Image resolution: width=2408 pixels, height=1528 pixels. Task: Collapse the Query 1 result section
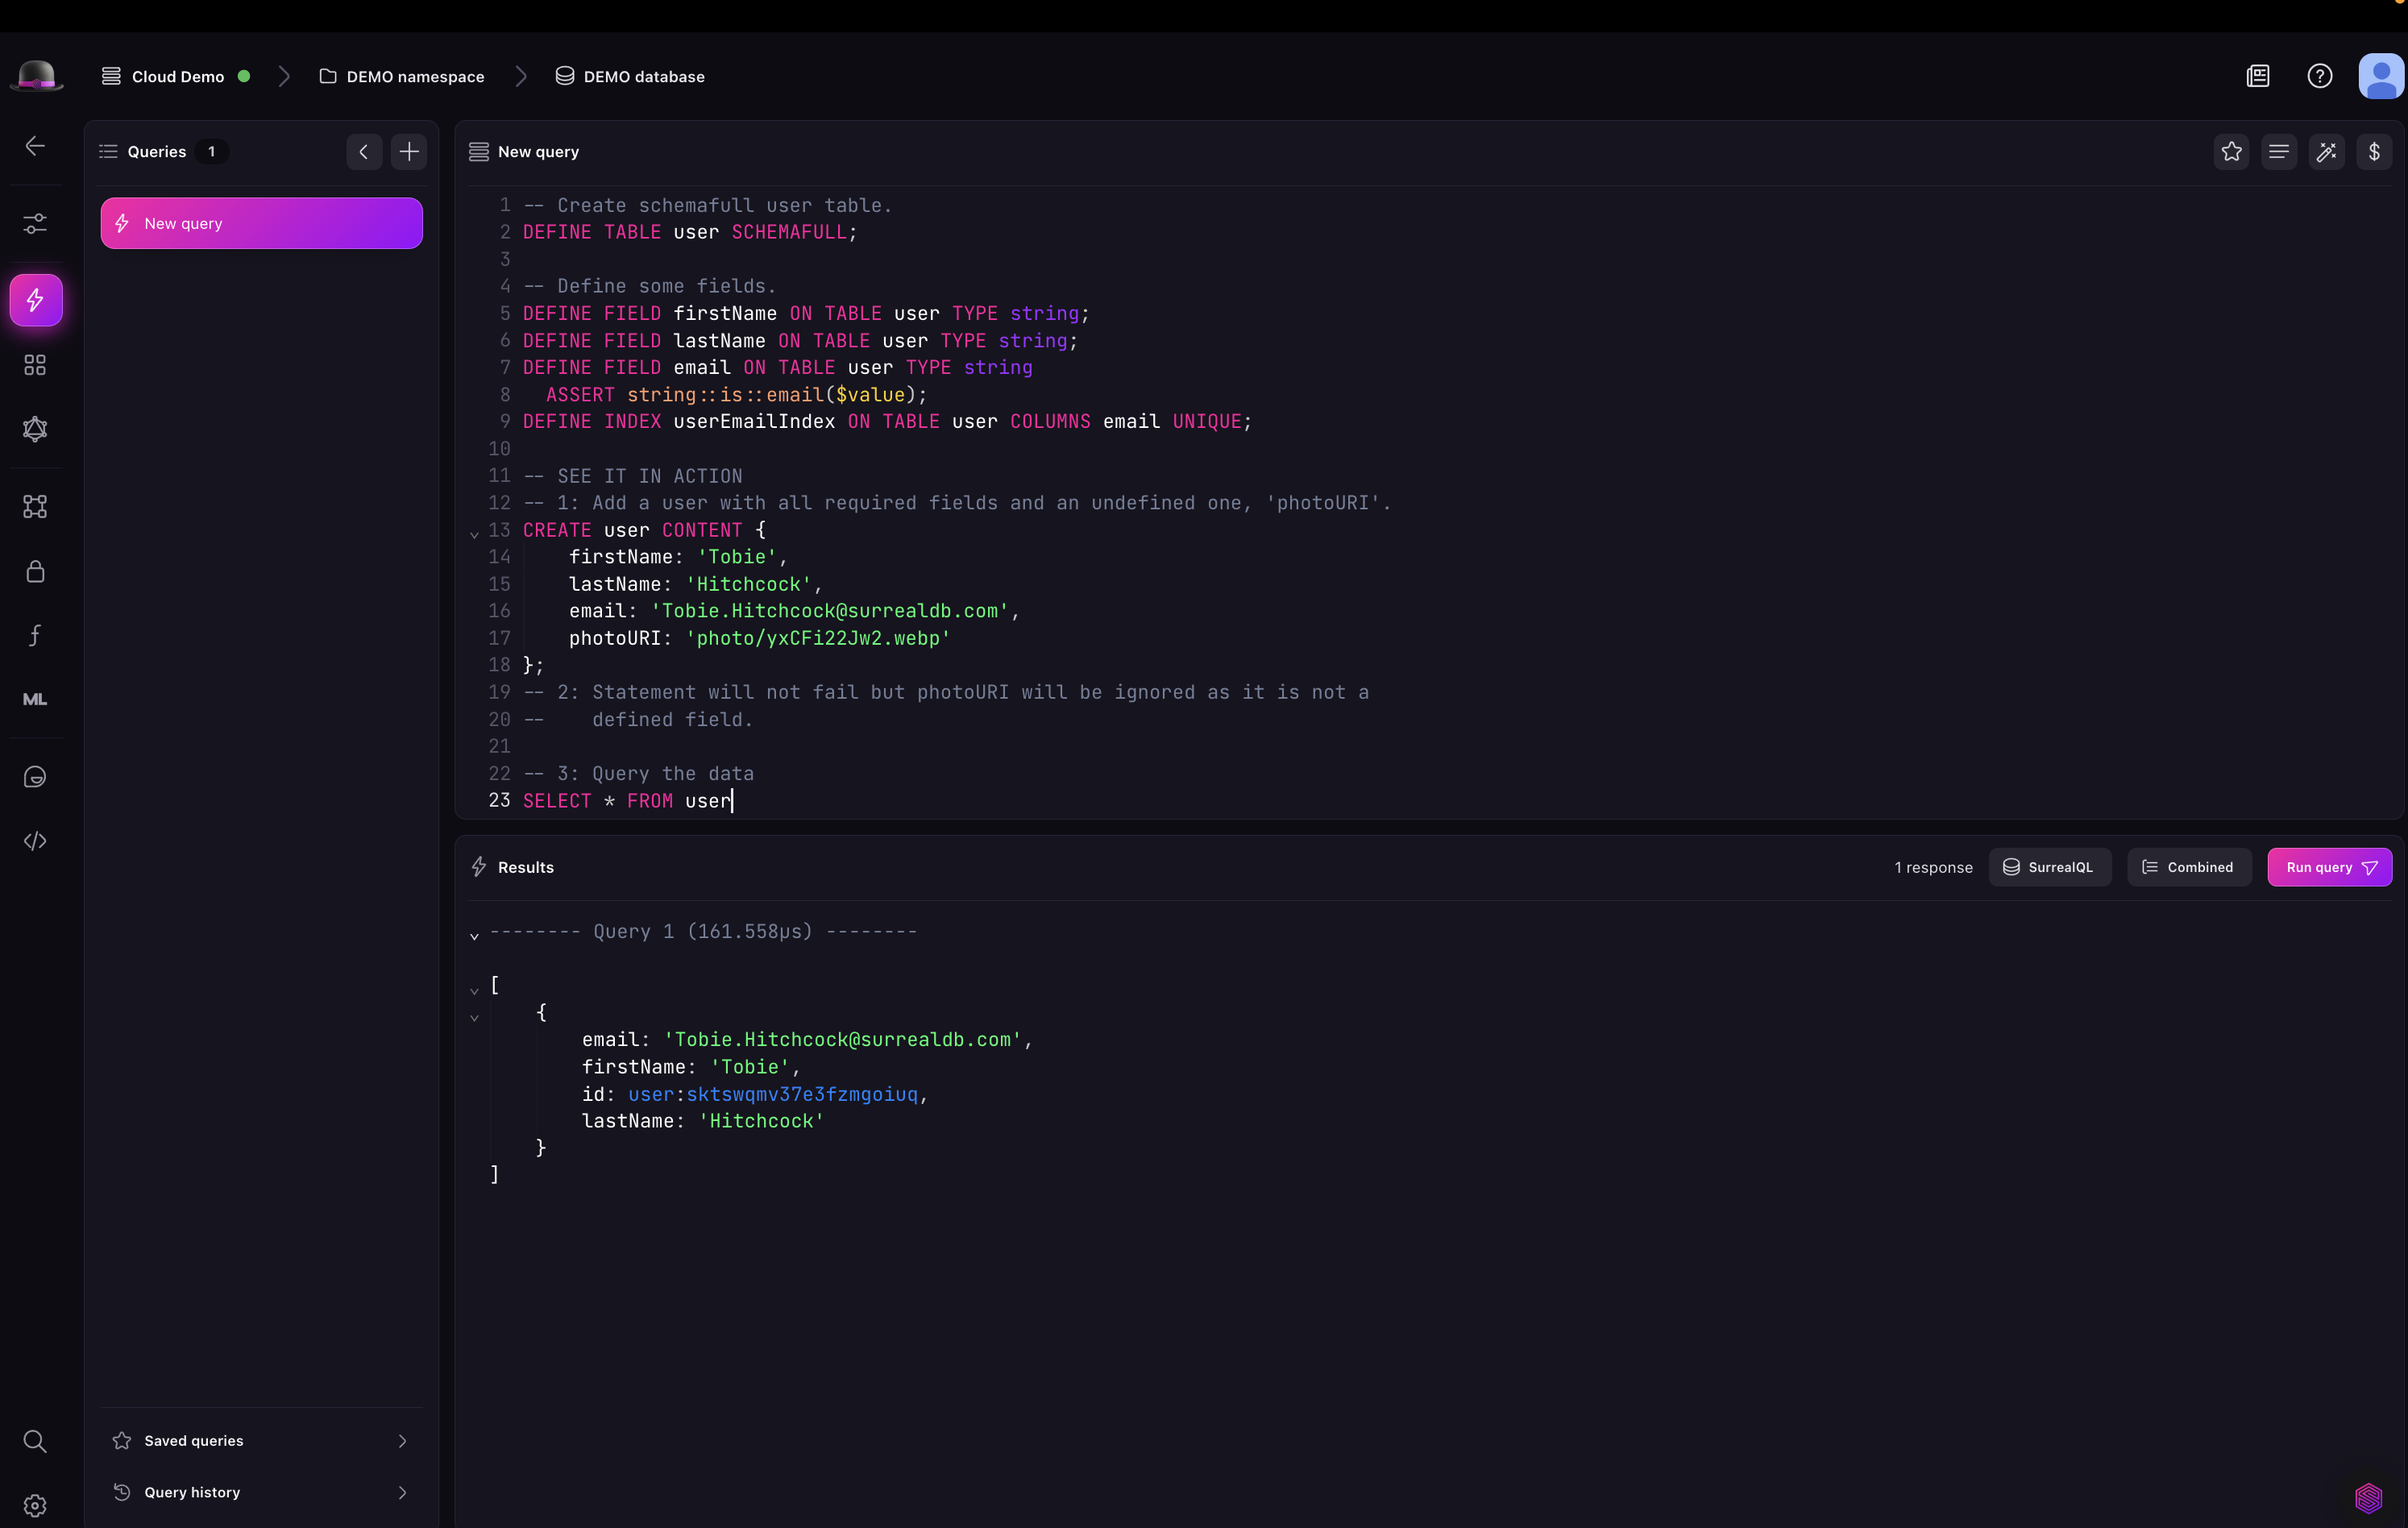474,936
